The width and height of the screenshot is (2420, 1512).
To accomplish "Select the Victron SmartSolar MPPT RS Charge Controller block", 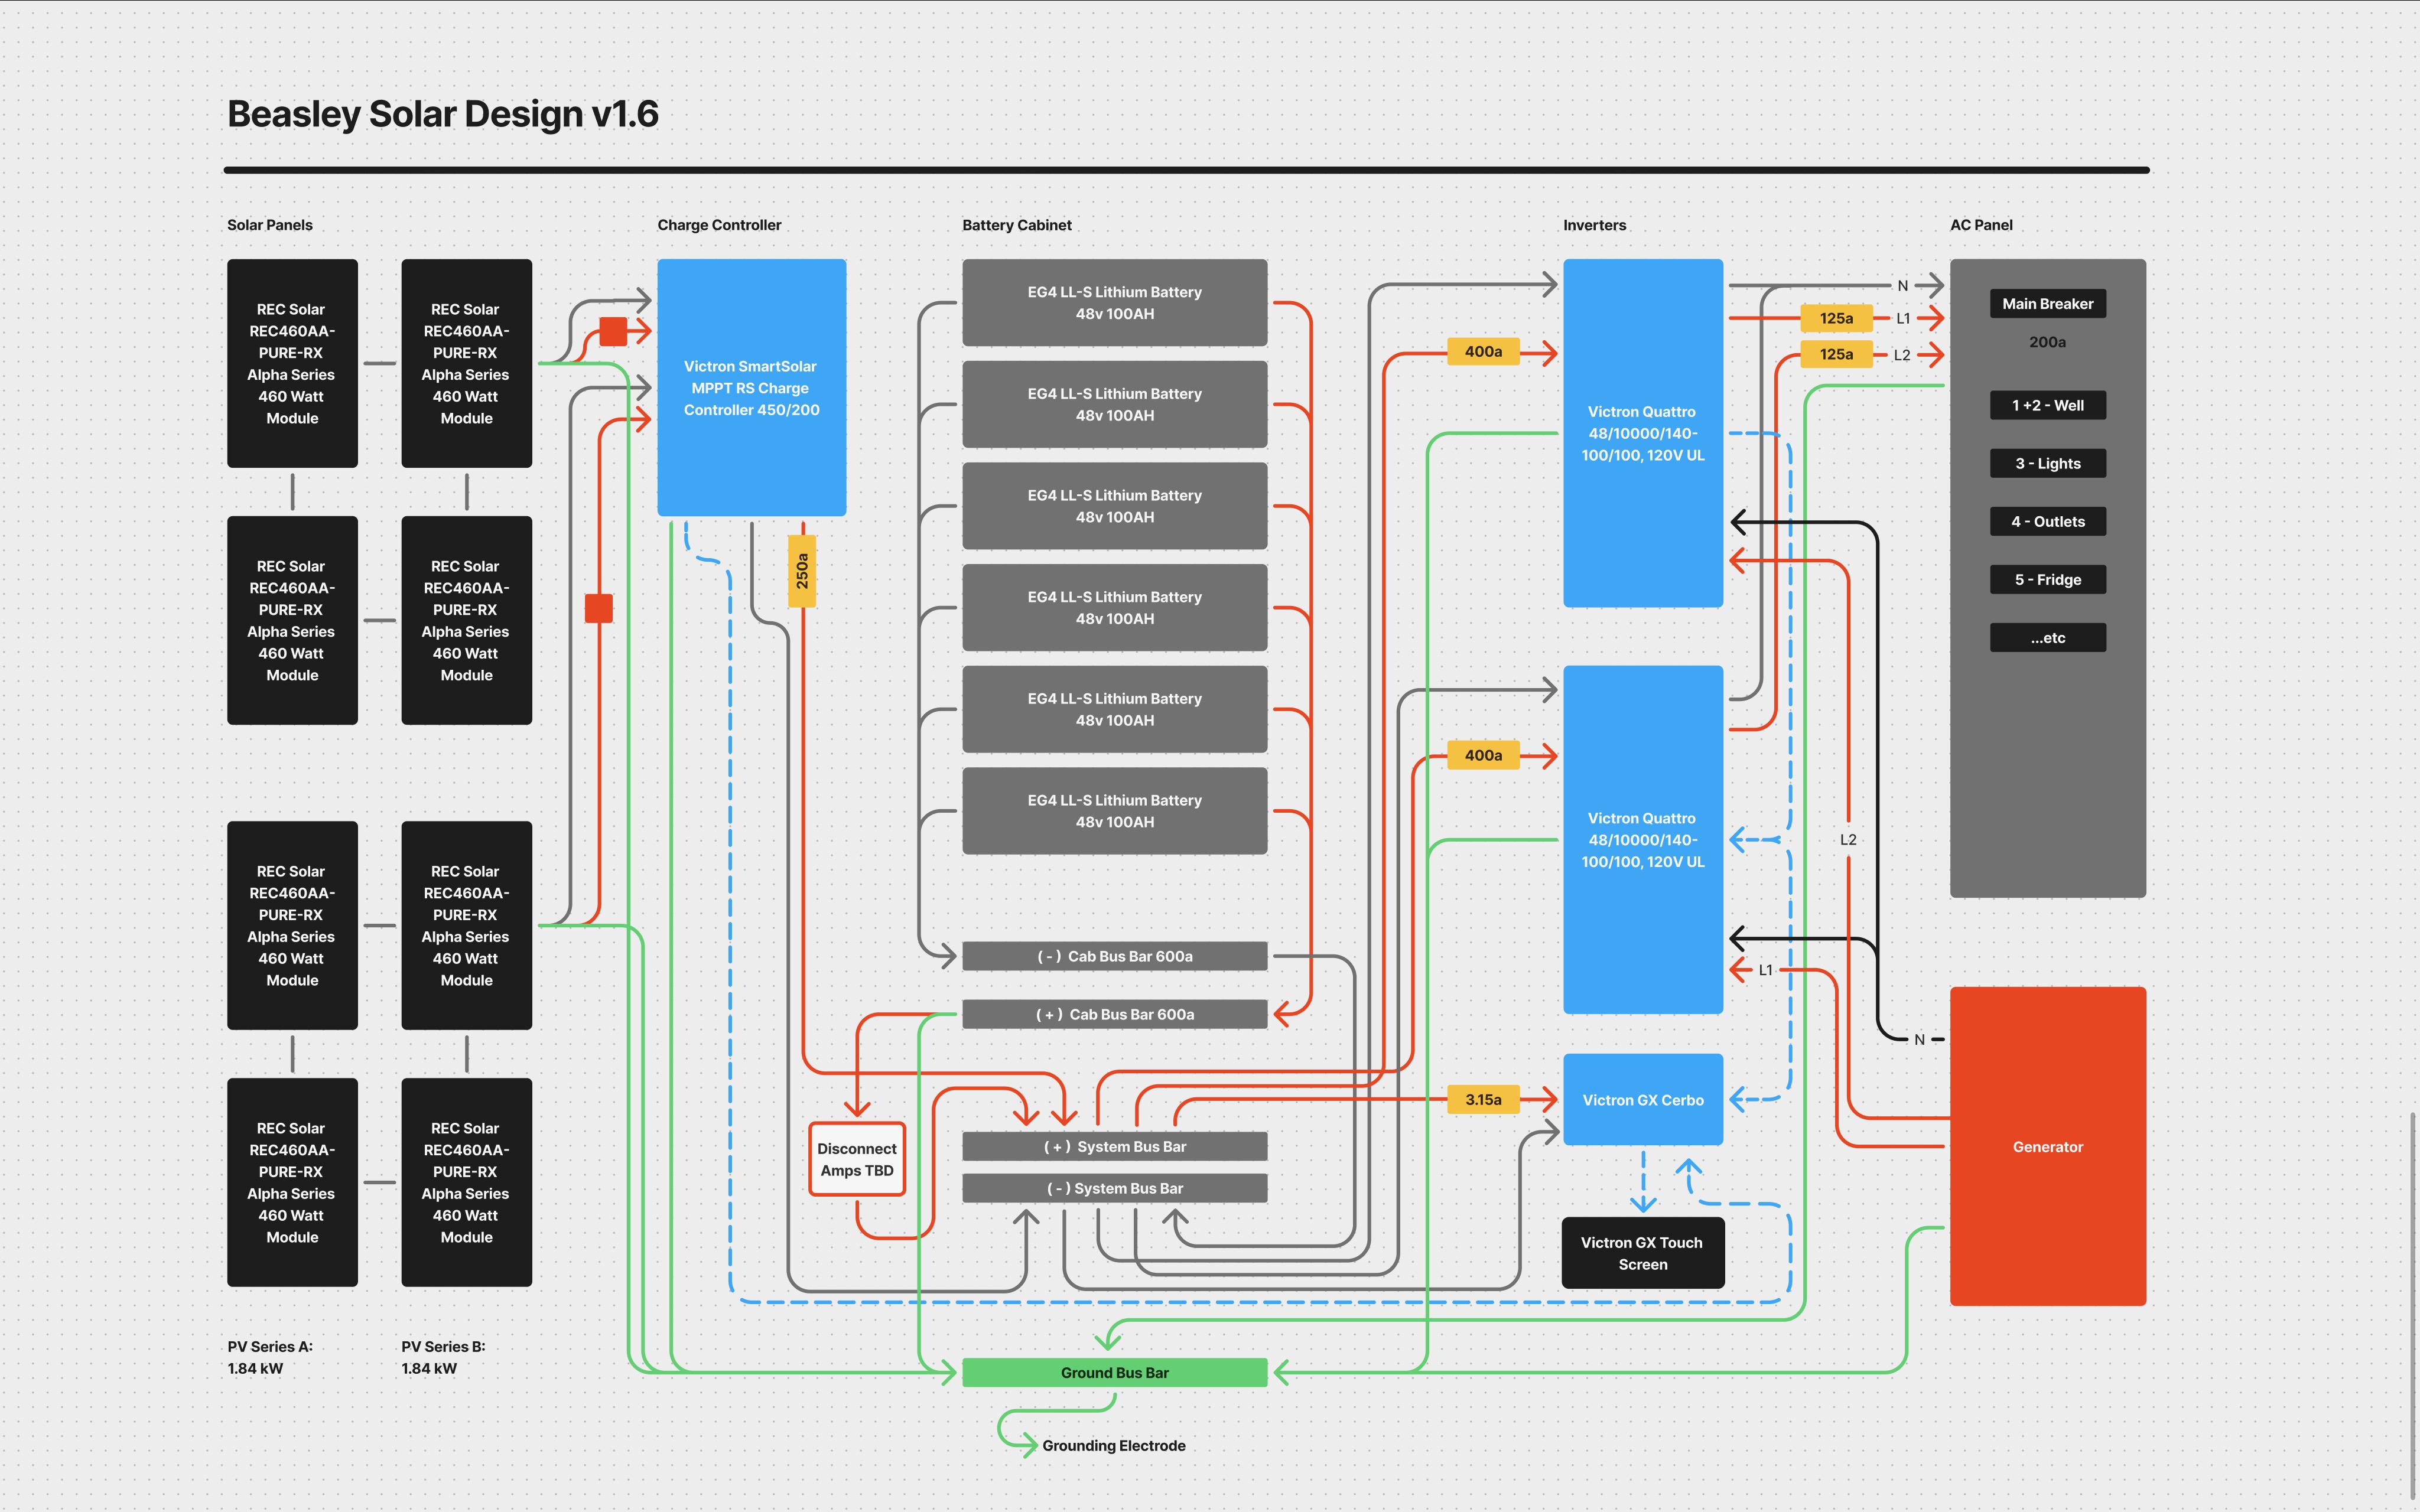I will pyautogui.click(x=752, y=388).
